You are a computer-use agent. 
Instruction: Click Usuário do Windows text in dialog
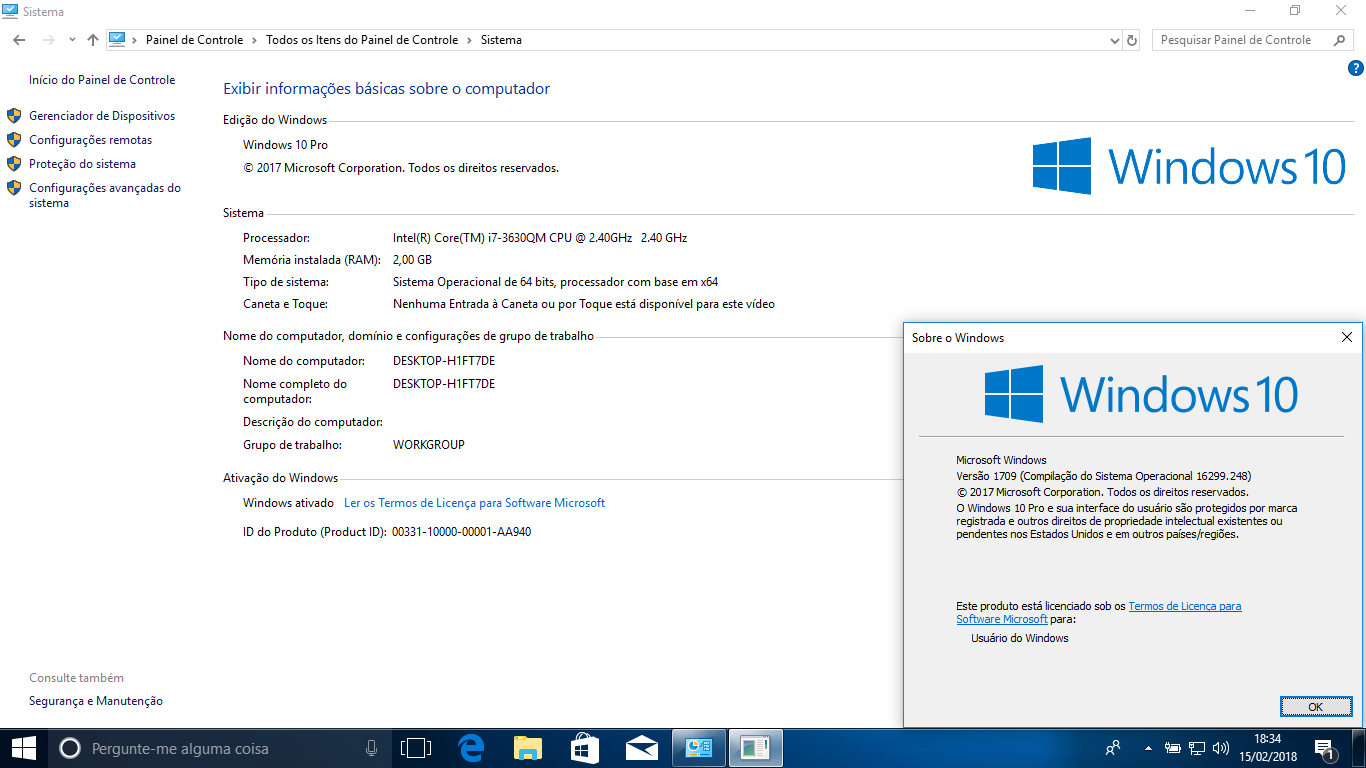(1020, 638)
